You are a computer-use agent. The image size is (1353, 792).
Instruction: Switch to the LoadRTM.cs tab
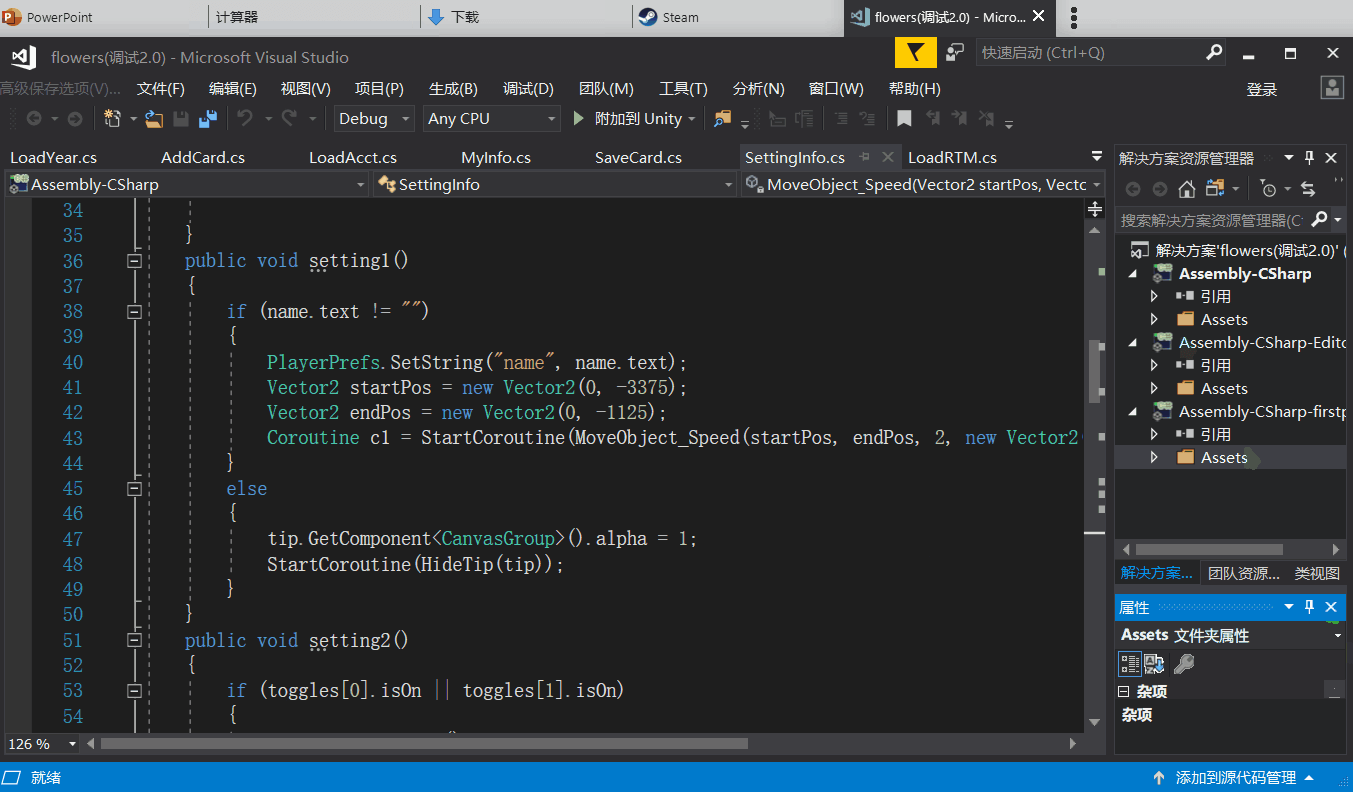(952, 158)
